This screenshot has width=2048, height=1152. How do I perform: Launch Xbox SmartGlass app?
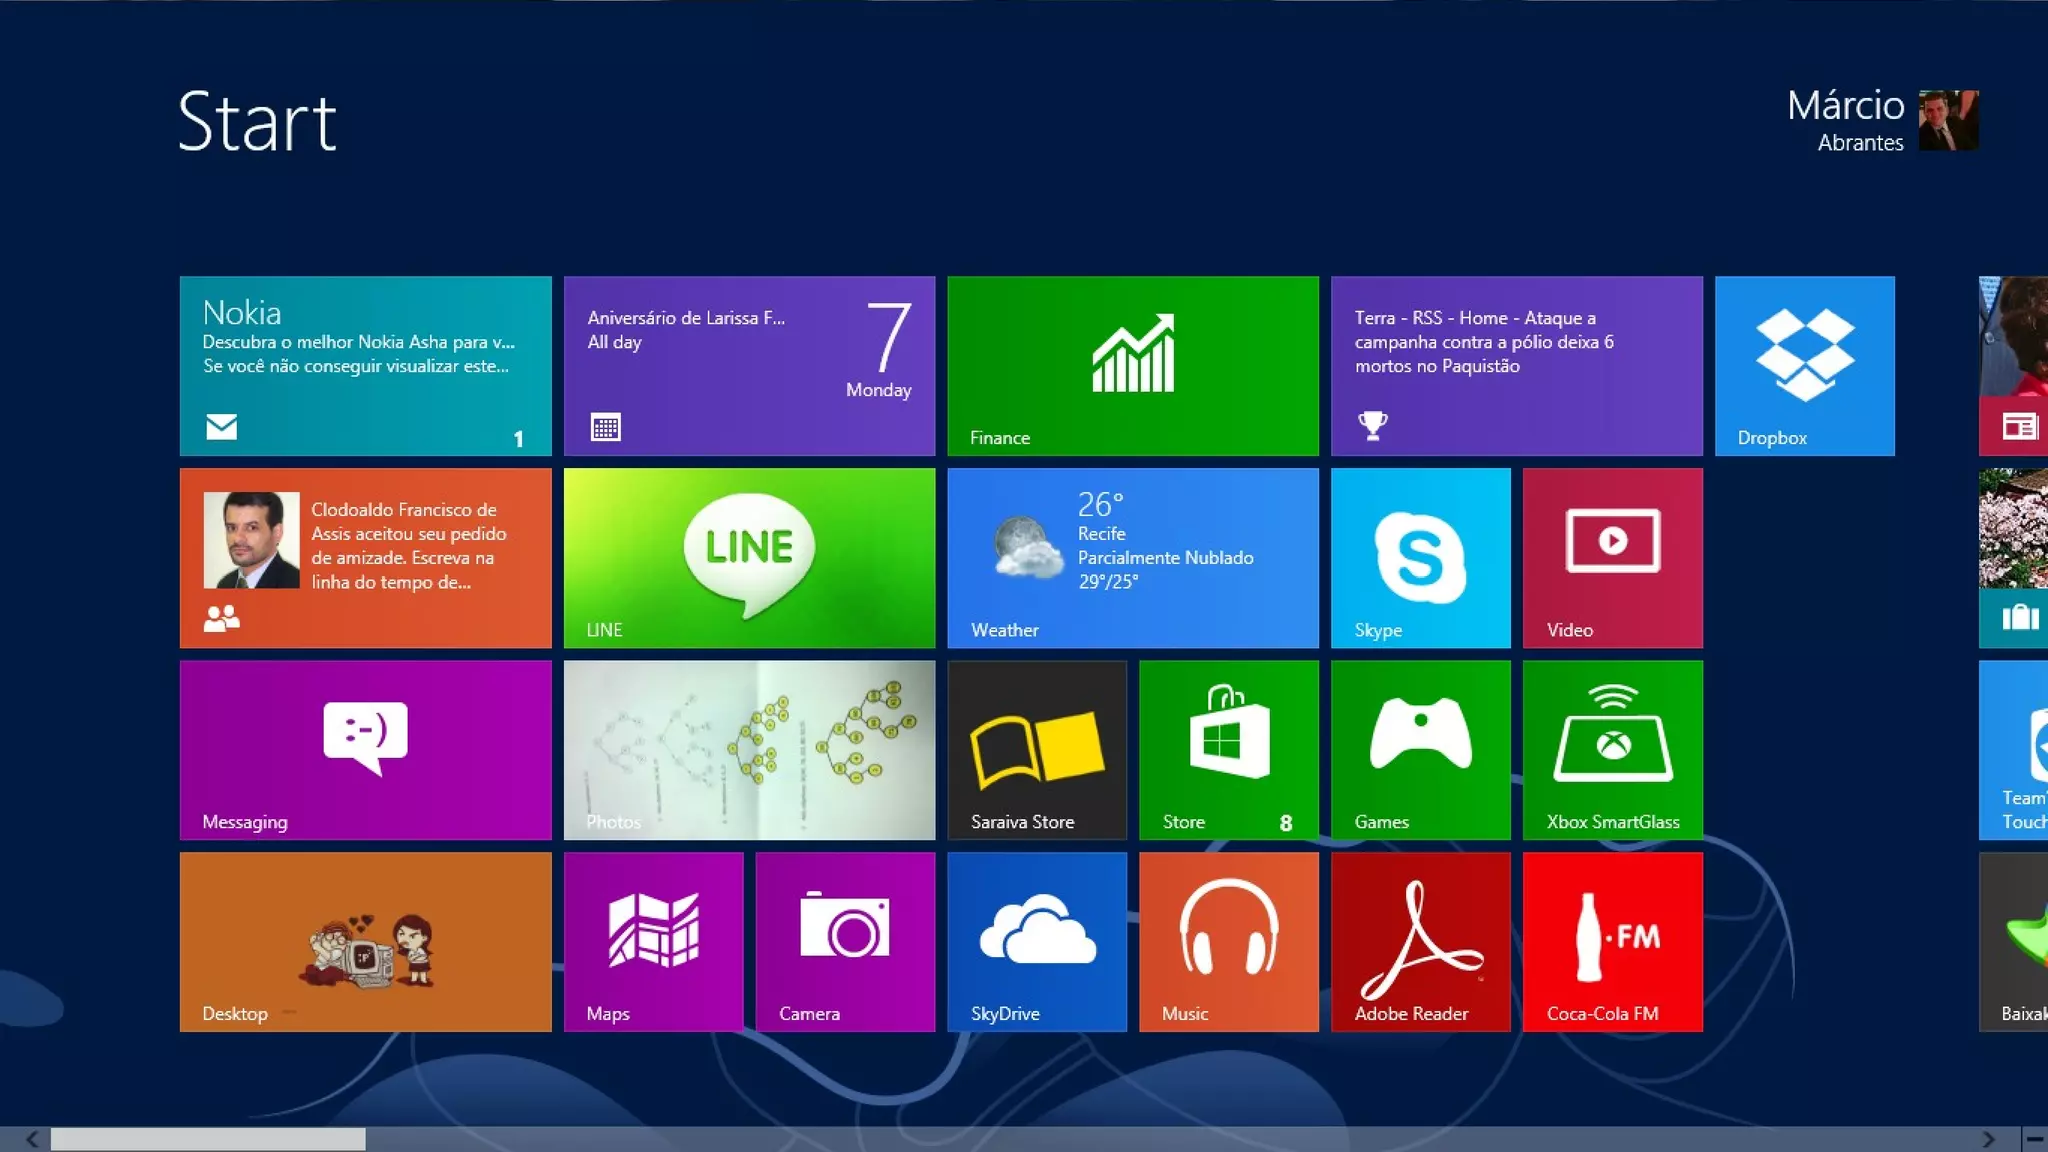(x=1612, y=749)
